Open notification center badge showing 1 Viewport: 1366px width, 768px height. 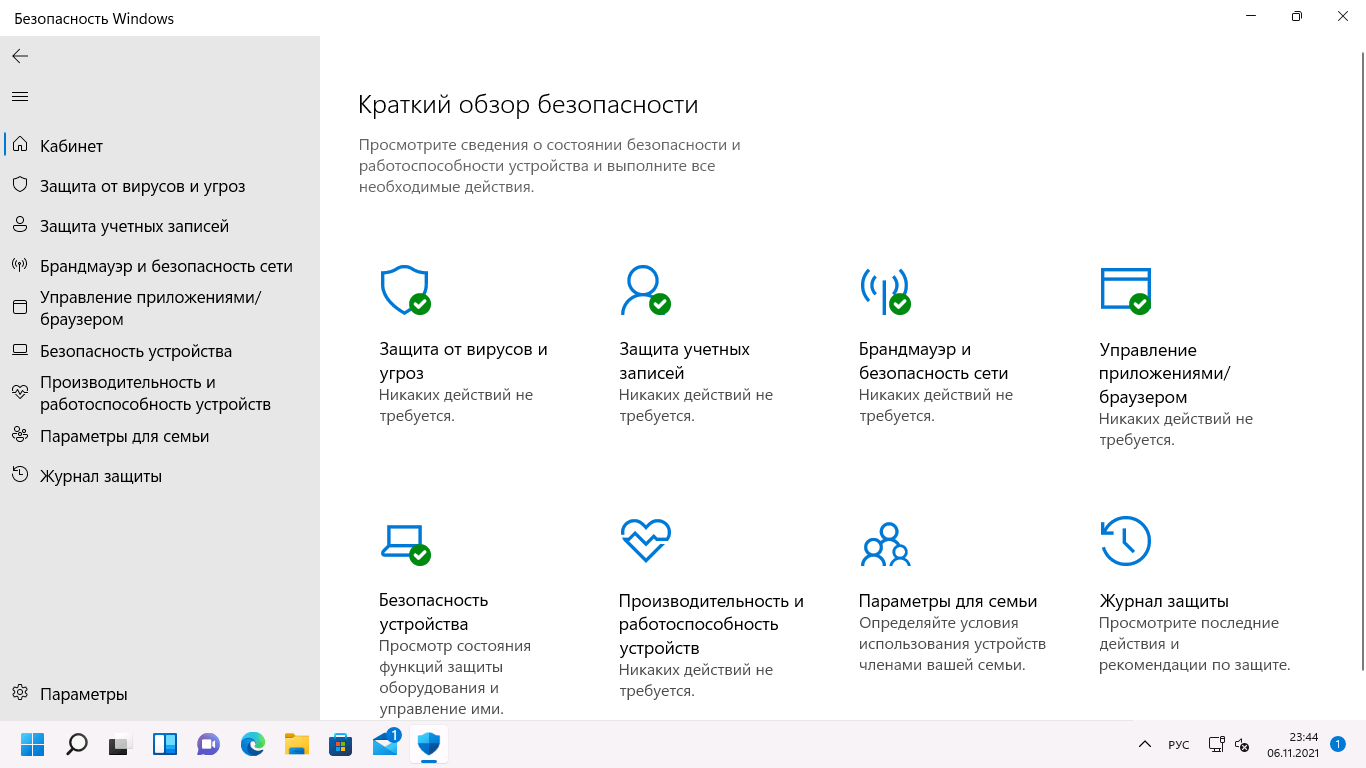pos(1338,744)
